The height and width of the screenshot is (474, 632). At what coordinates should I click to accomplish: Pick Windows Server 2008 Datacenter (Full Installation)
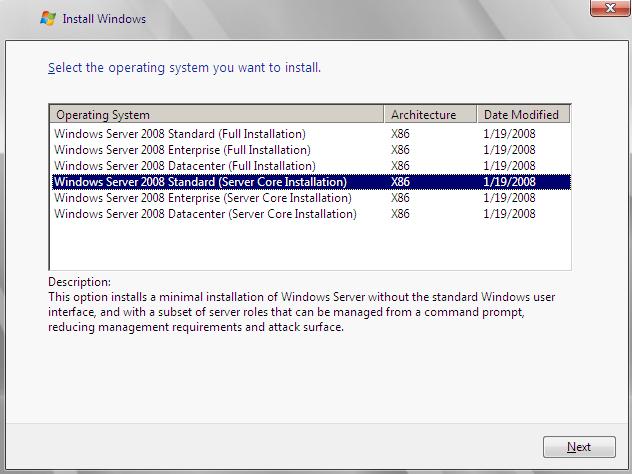(x=185, y=166)
